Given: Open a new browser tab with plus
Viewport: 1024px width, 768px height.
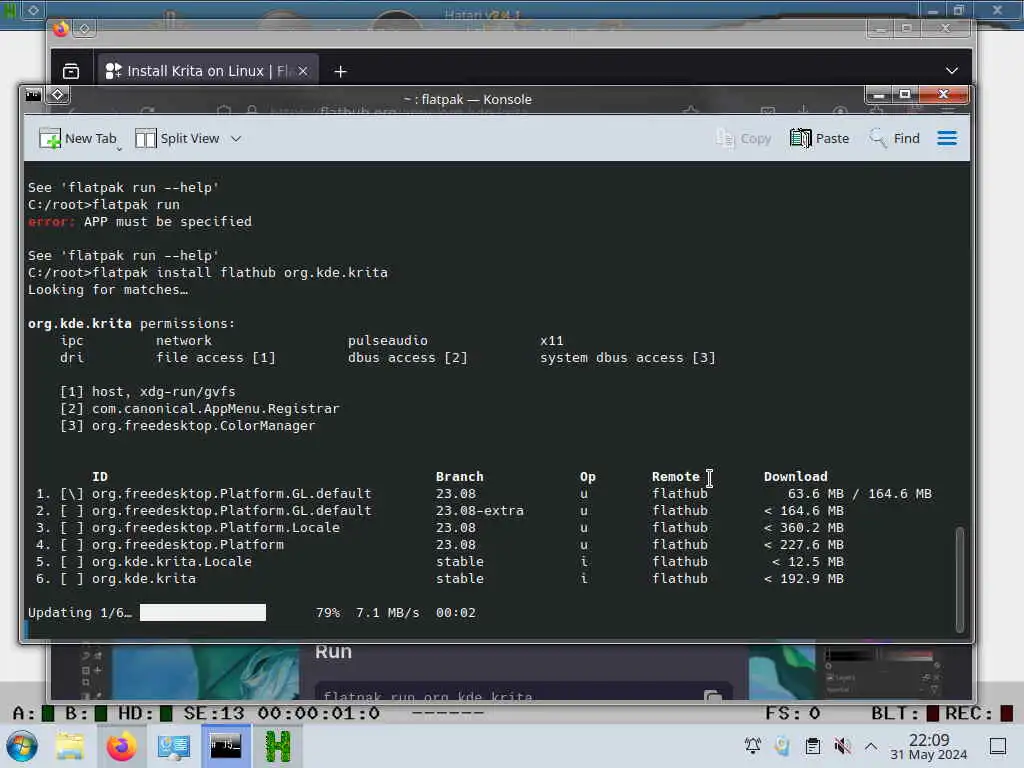Looking at the screenshot, I should [340, 71].
